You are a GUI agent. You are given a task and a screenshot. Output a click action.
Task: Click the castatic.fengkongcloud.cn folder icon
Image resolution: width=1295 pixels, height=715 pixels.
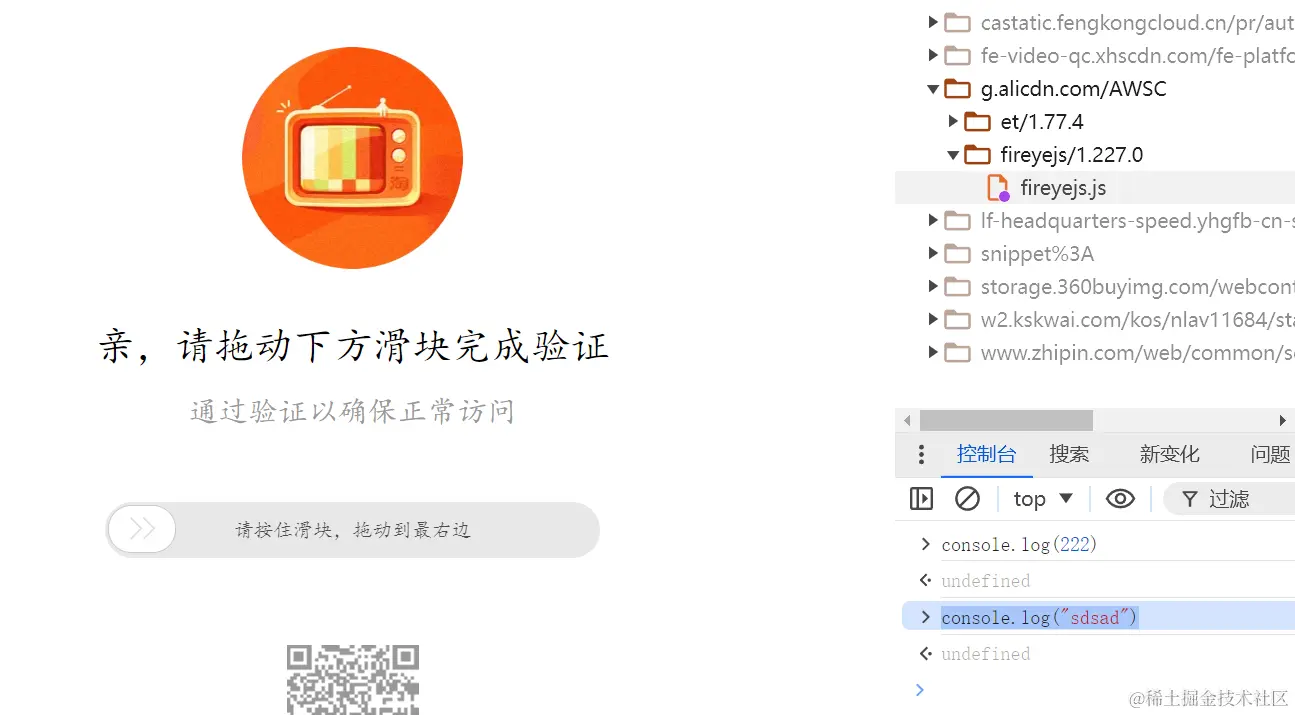pos(958,22)
